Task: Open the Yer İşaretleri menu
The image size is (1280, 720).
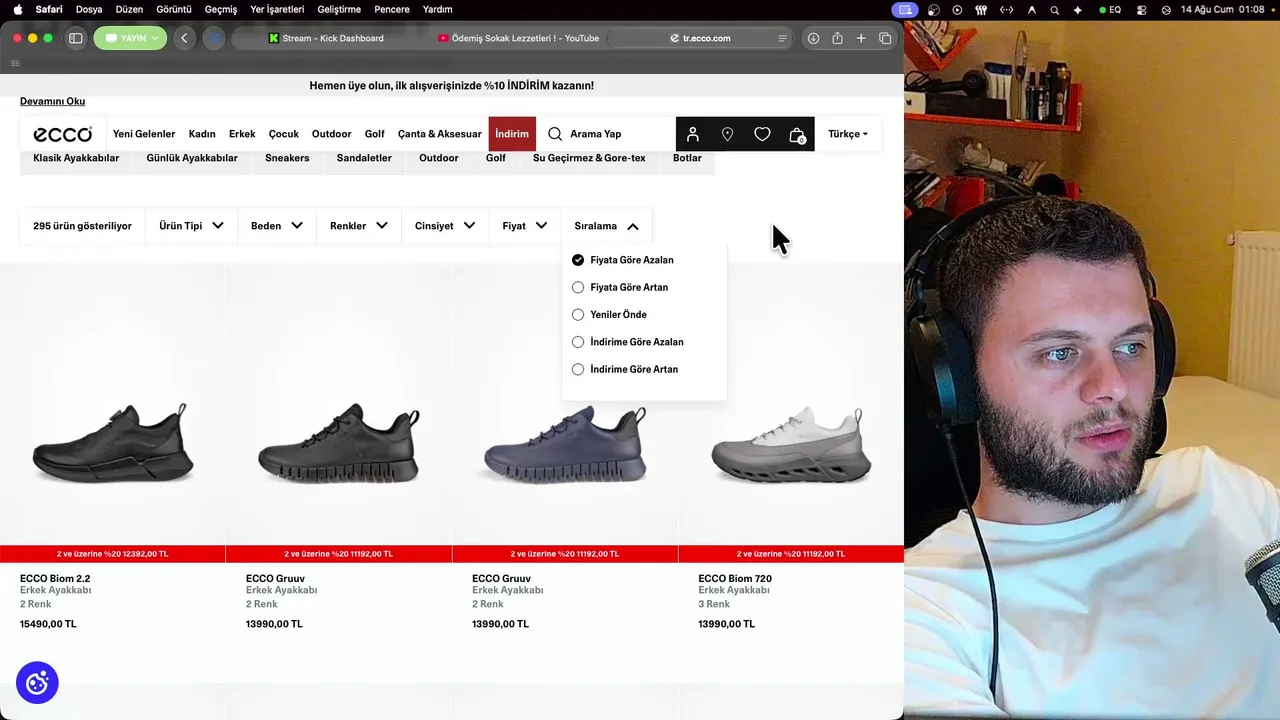Action: (x=276, y=9)
